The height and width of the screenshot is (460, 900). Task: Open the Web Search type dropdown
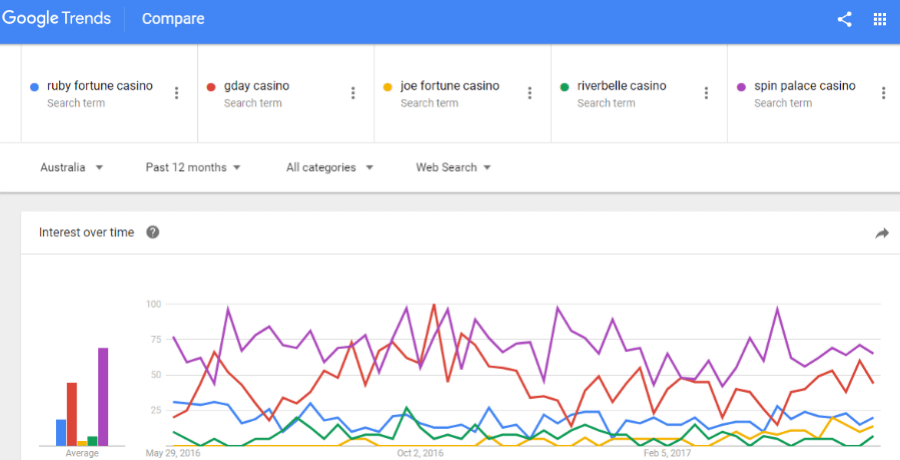coord(453,167)
